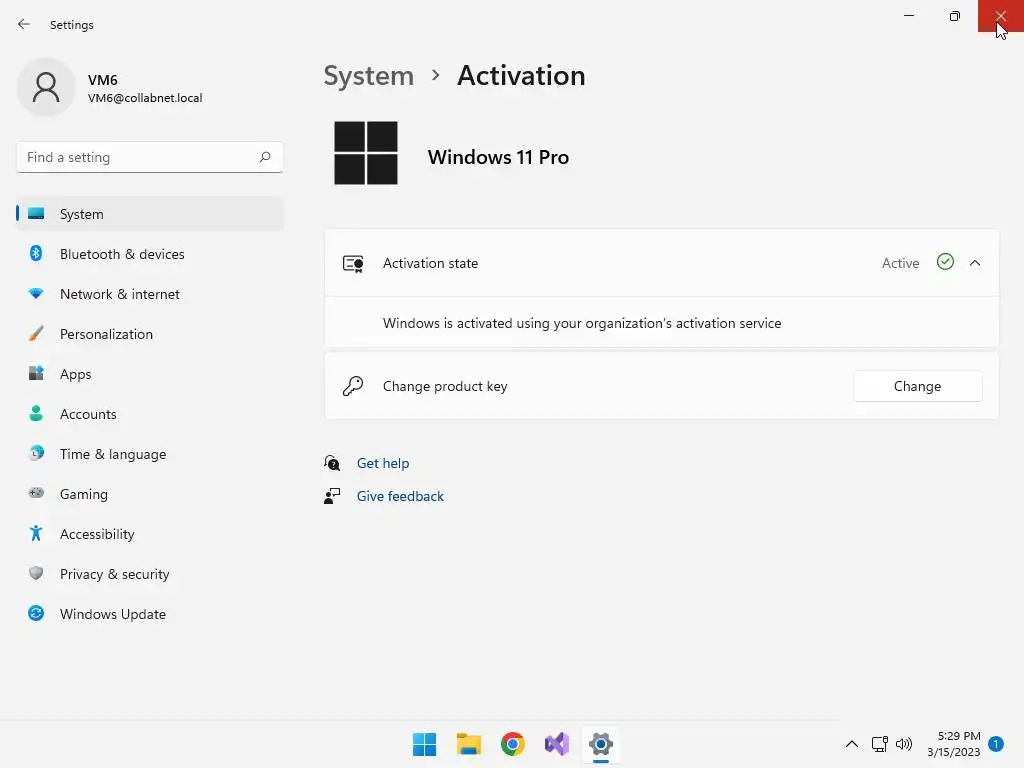
Task: Collapse the Activation state section chevron
Action: tap(975, 263)
